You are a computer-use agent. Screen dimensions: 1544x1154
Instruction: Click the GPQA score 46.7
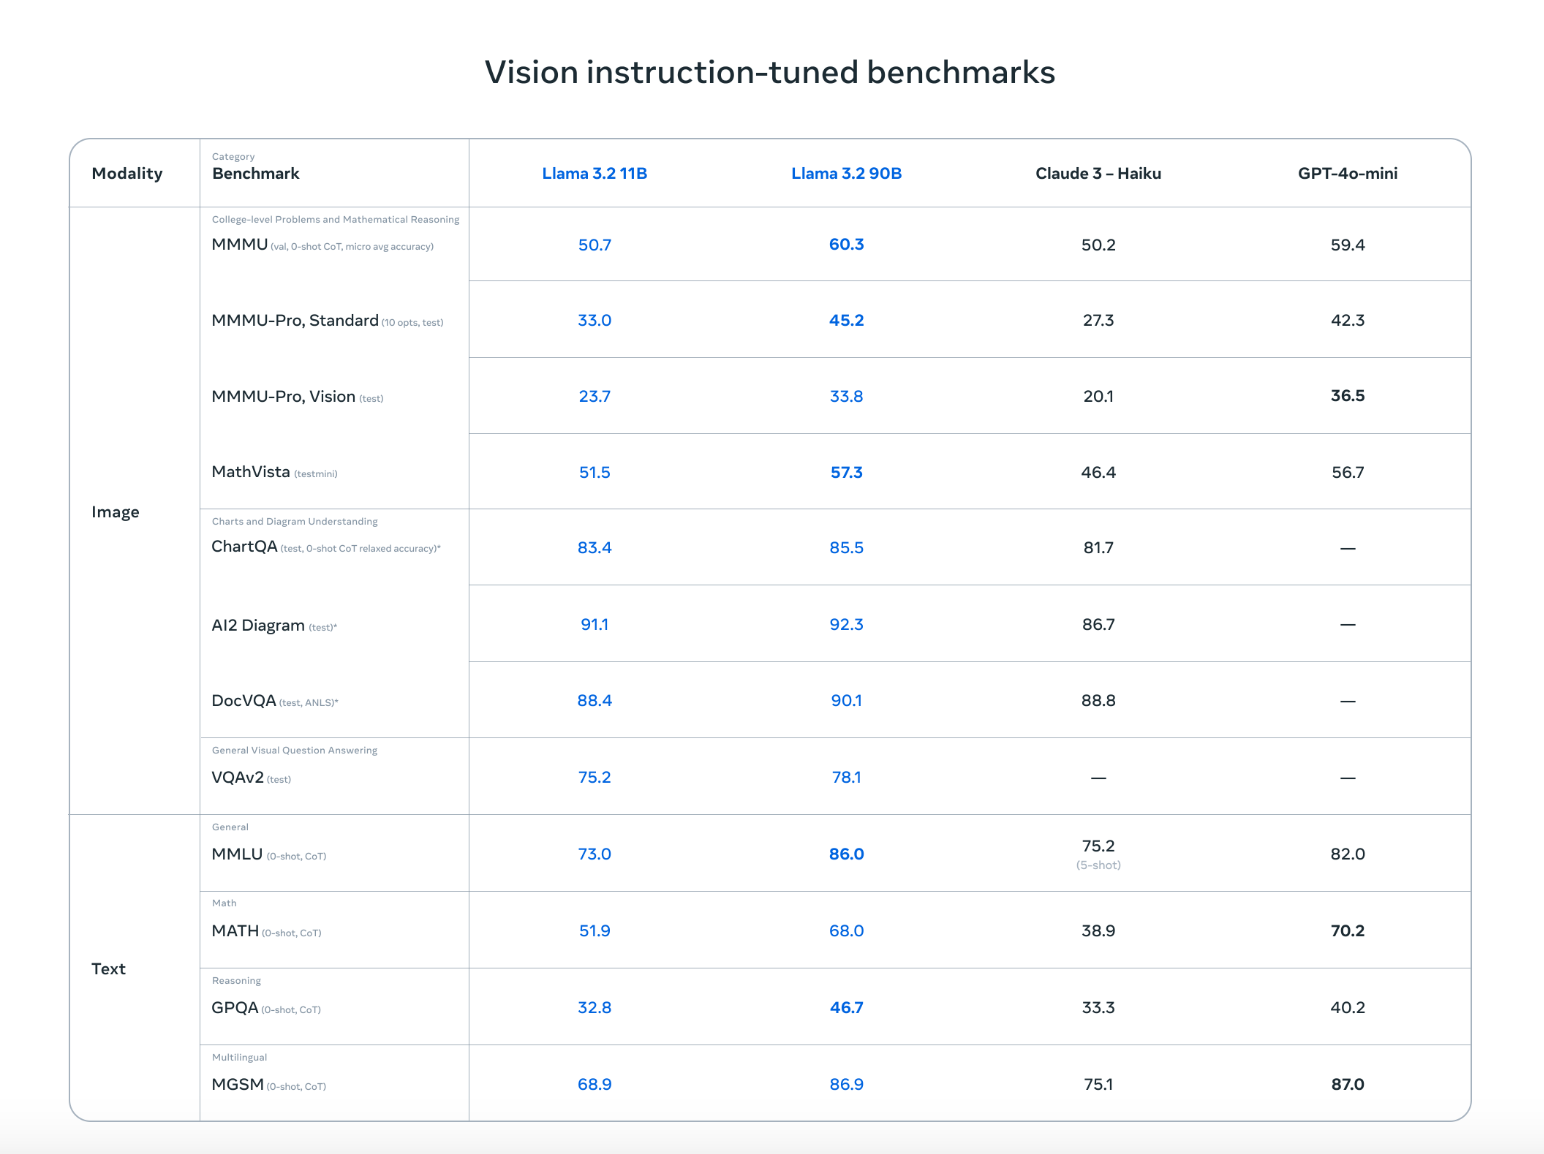[x=846, y=1007]
